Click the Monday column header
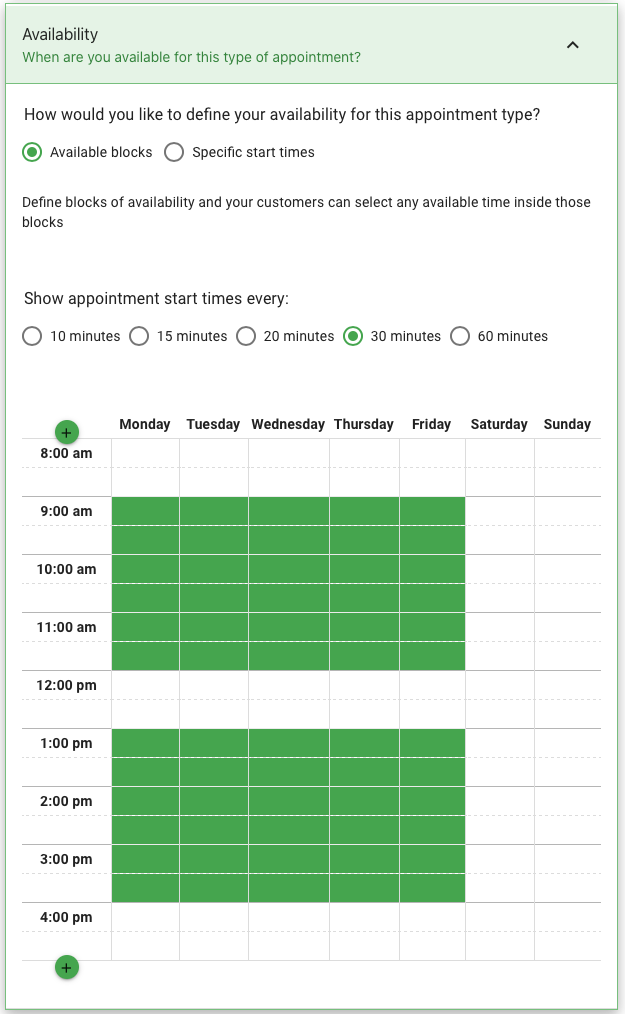 (x=145, y=424)
